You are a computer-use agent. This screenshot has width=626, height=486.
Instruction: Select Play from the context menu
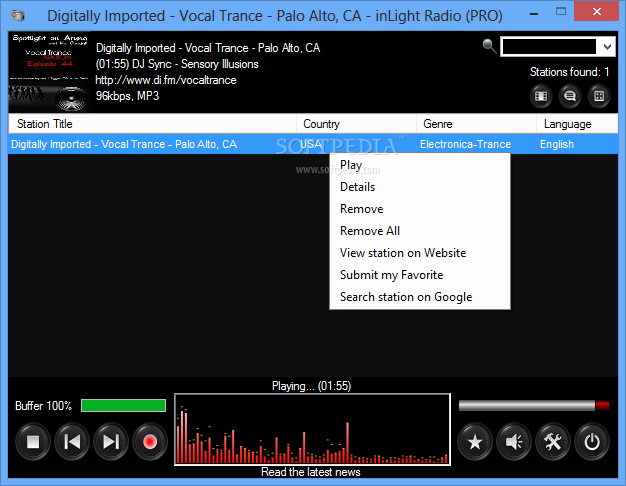click(x=420, y=165)
